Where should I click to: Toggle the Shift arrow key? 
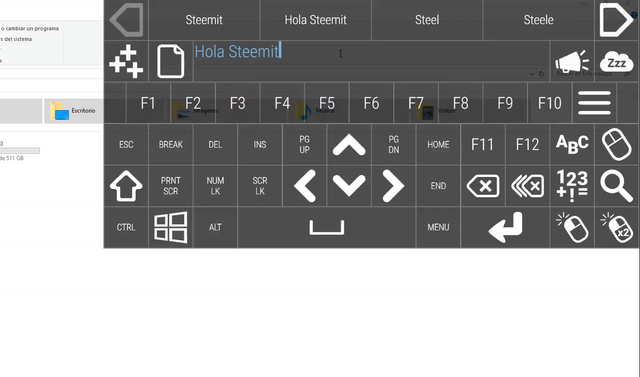(126, 186)
